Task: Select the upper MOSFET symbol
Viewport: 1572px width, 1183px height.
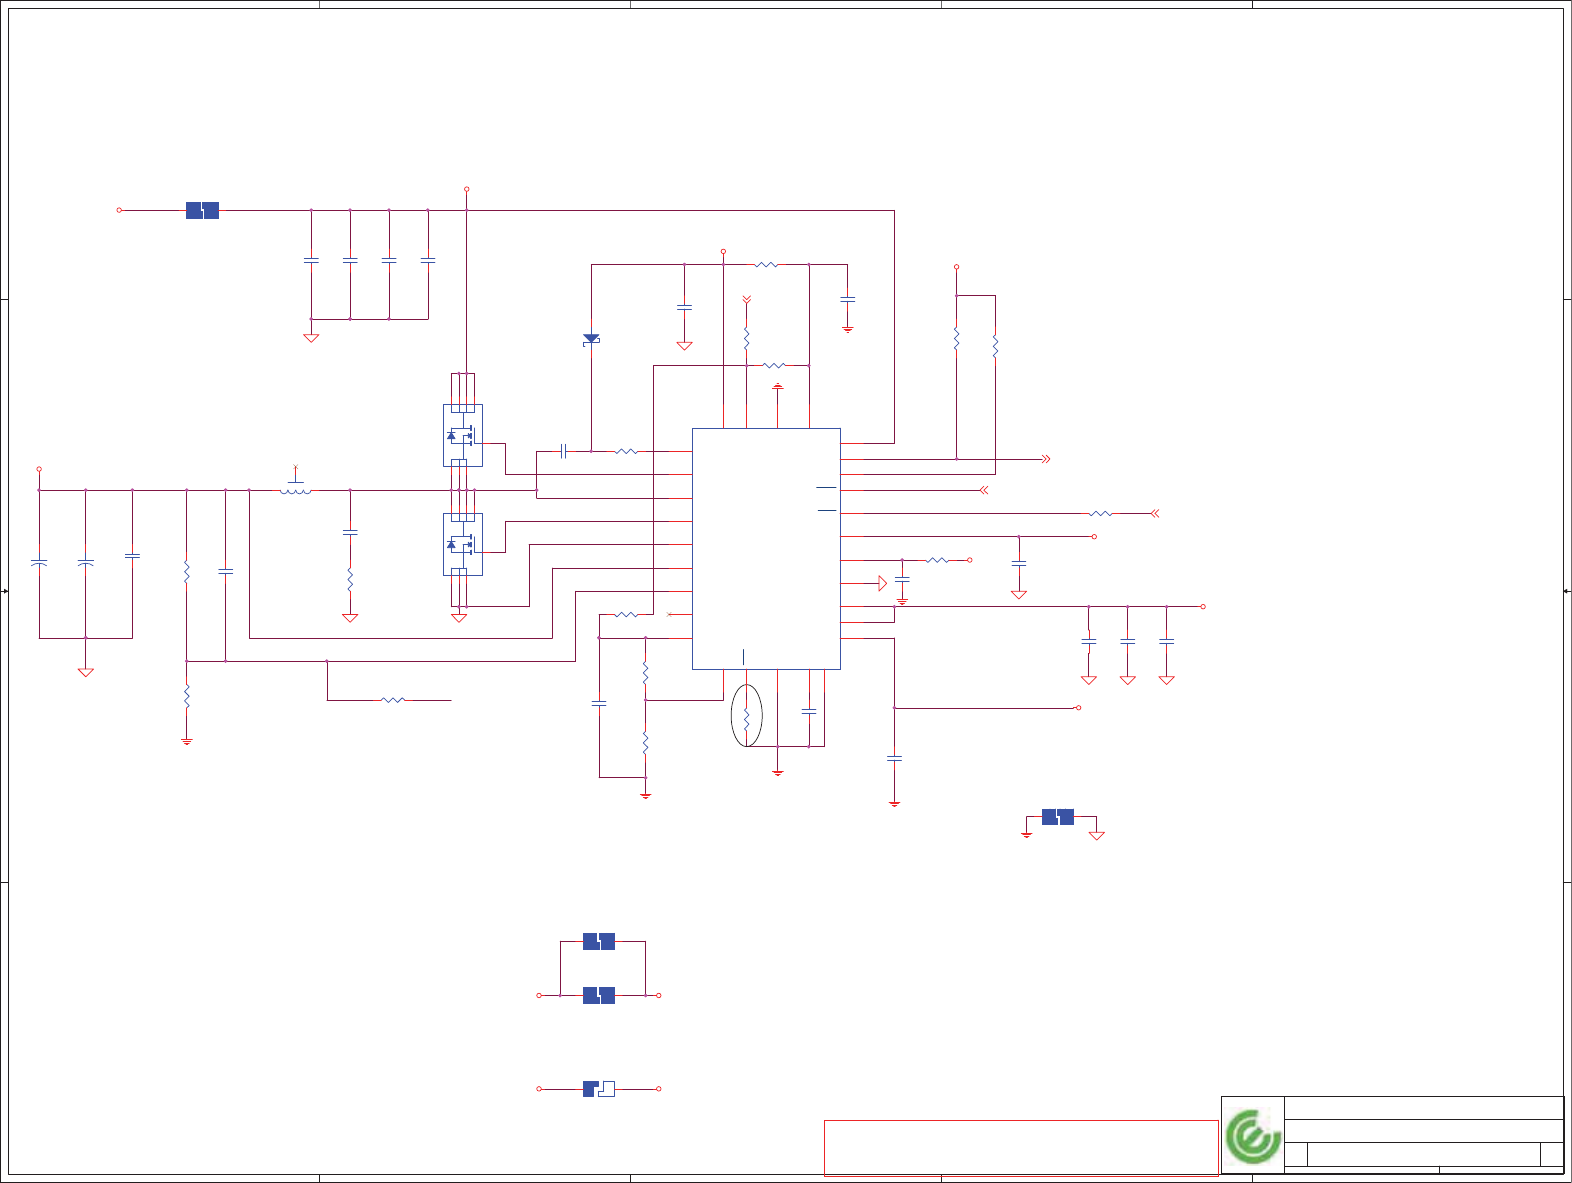Action: [462, 435]
